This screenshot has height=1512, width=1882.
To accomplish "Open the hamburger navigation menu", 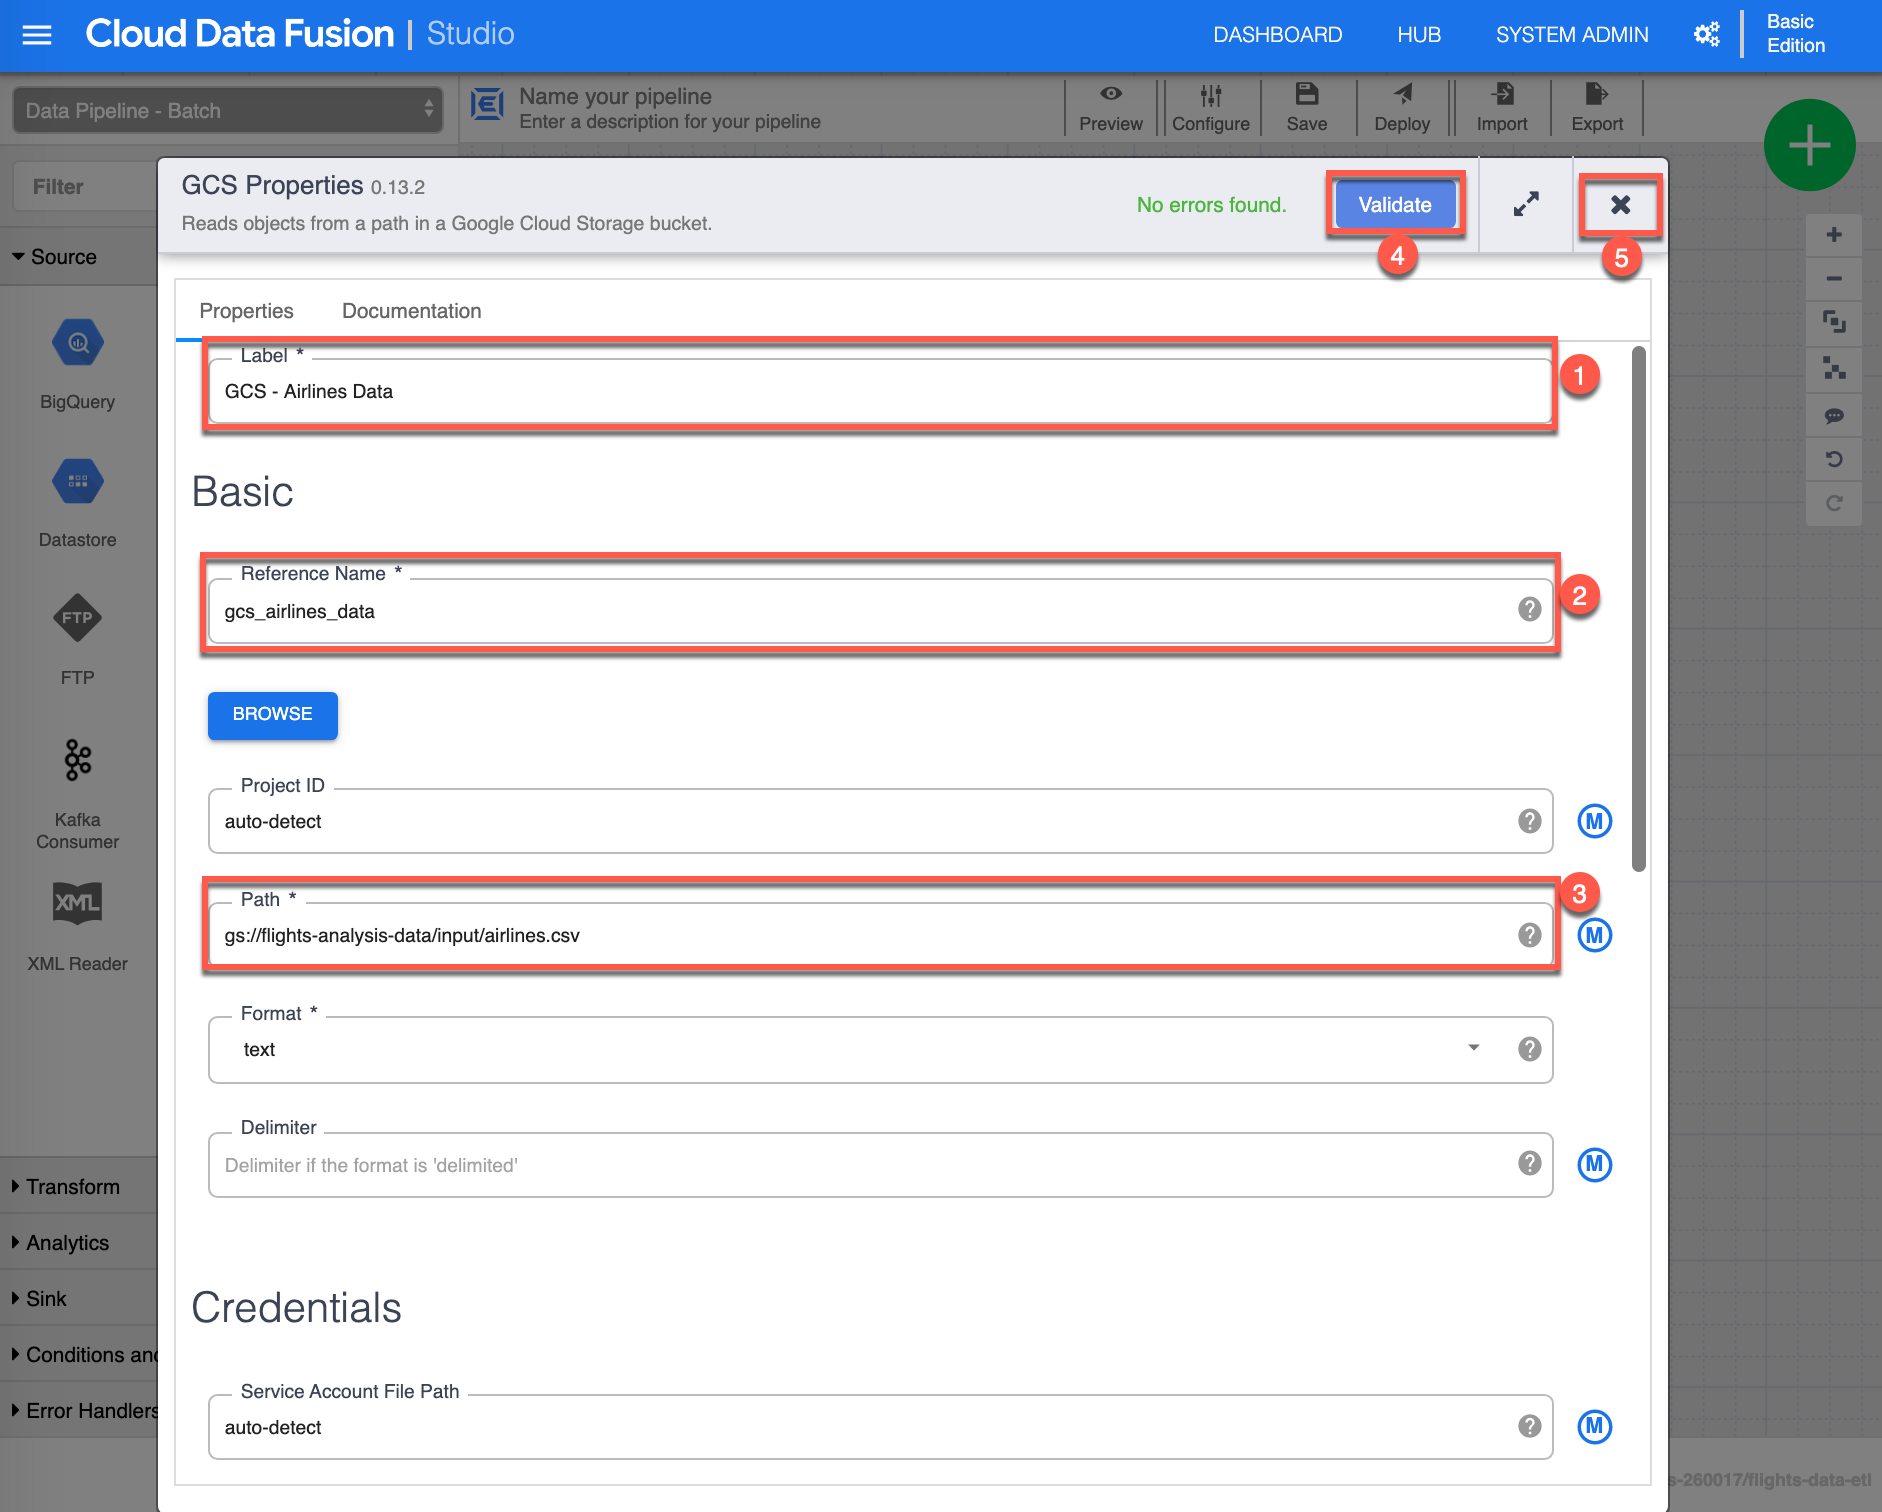I will (37, 35).
